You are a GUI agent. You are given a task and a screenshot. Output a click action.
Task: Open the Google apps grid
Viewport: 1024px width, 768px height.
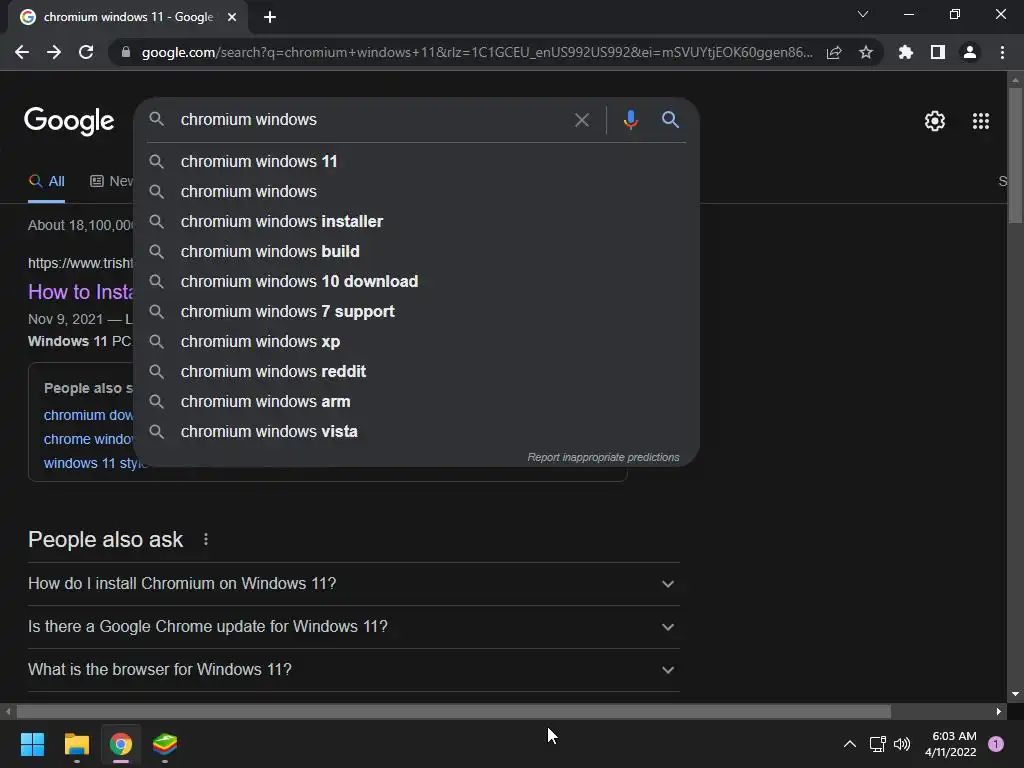point(981,121)
